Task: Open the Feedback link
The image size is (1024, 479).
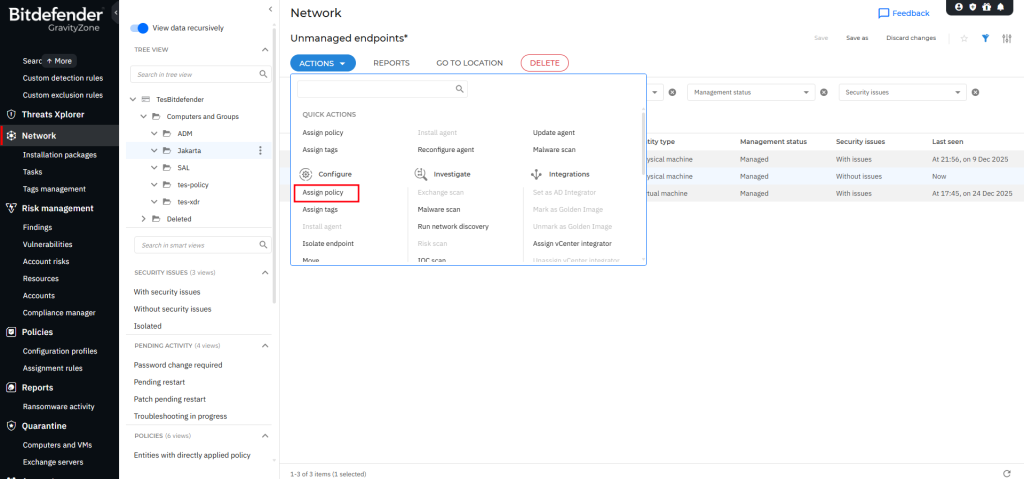Action: pyautogui.click(x=903, y=13)
